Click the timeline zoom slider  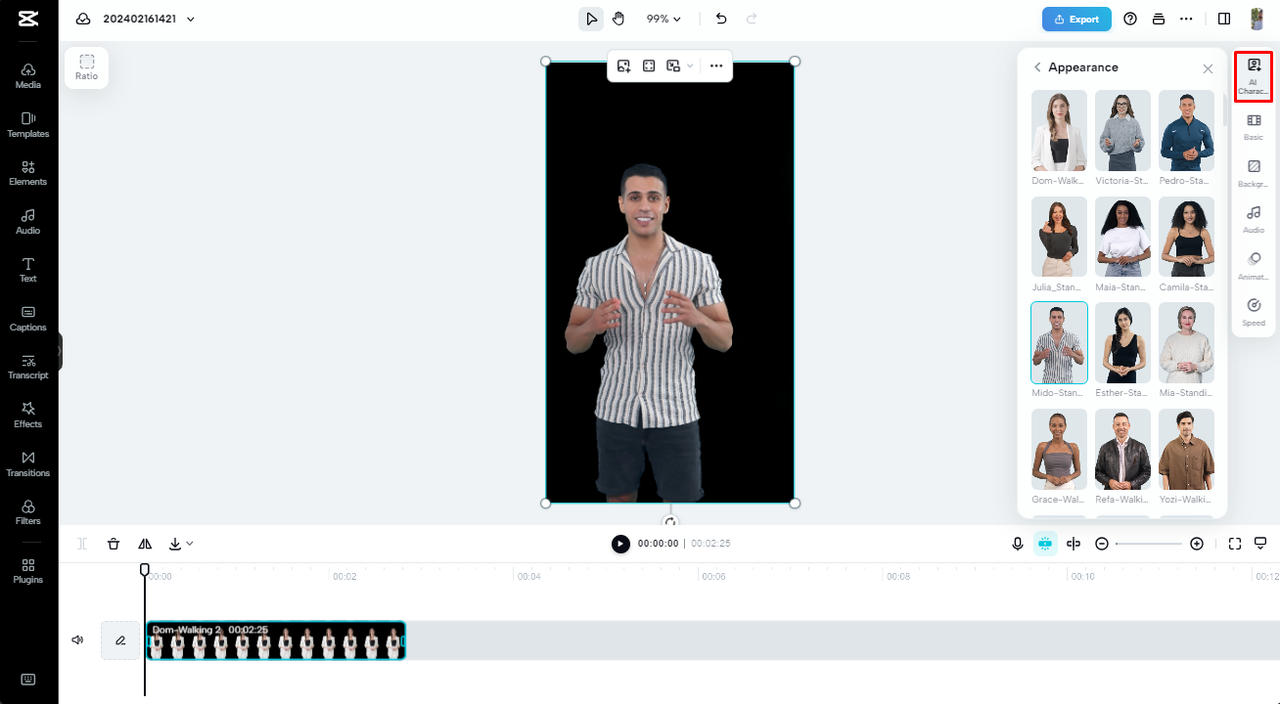point(1149,544)
